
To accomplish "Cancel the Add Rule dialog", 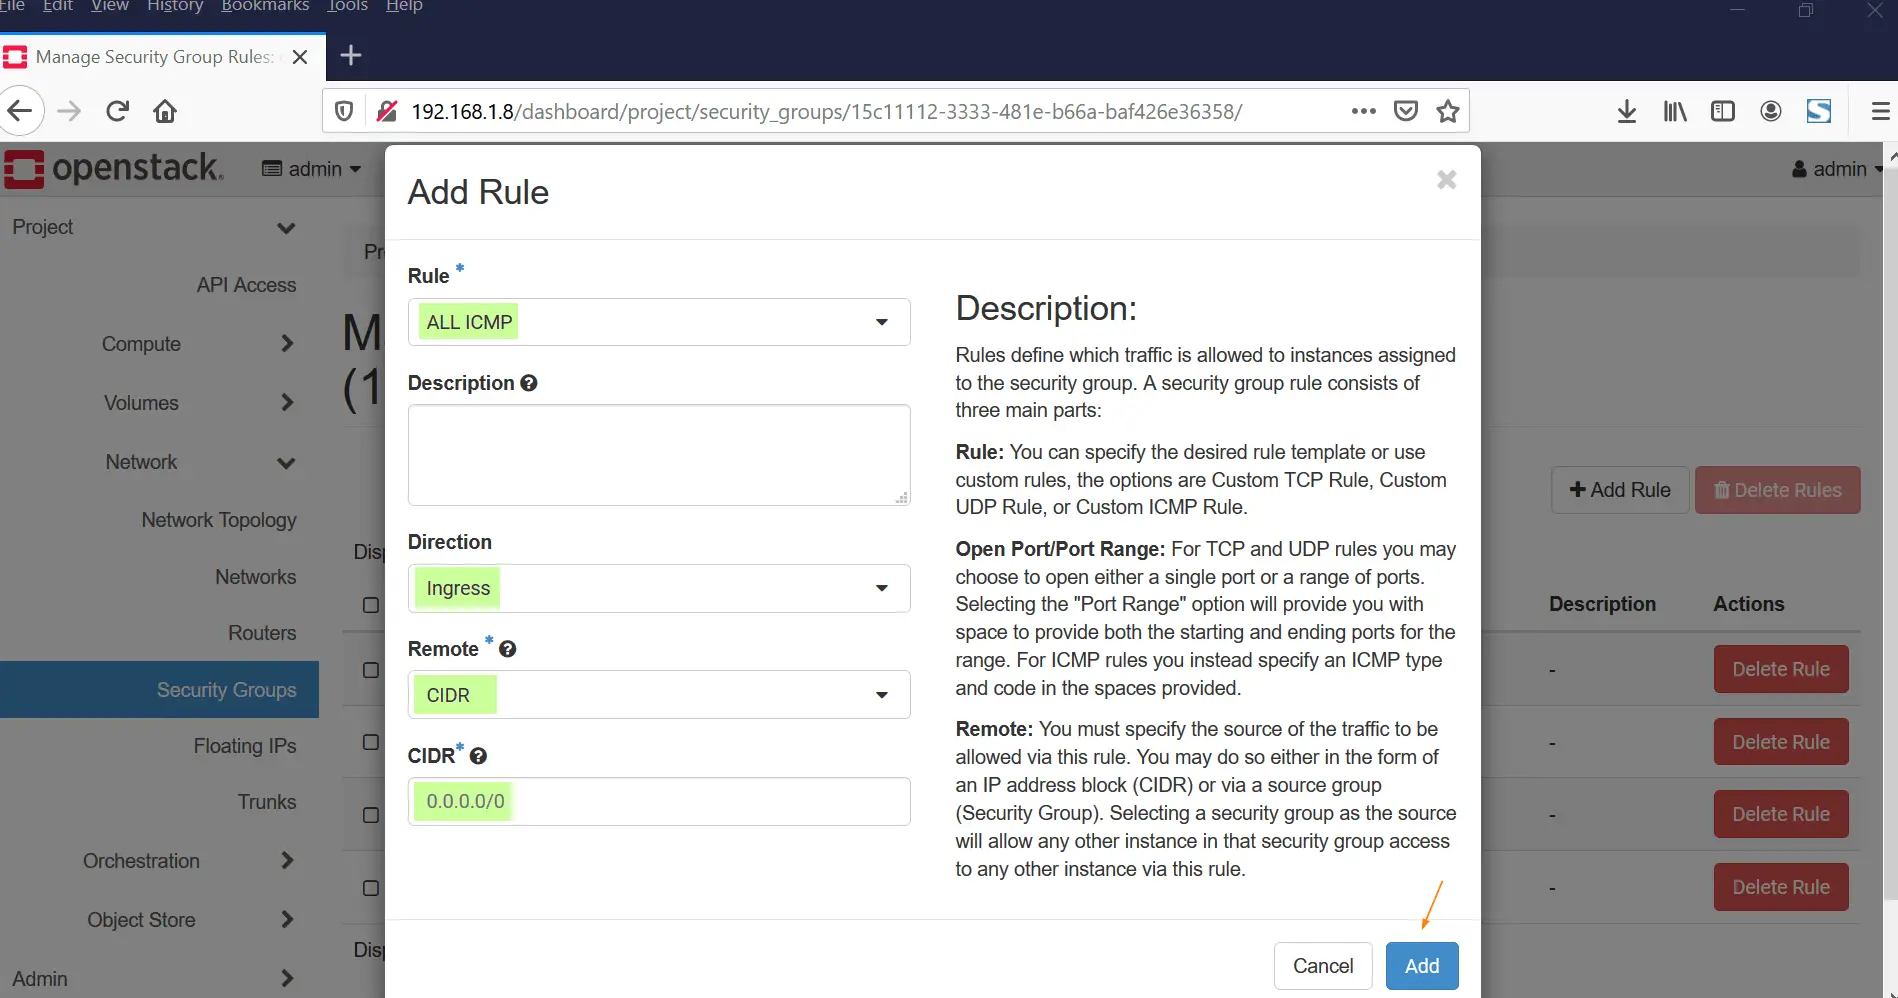I will tap(1323, 966).
